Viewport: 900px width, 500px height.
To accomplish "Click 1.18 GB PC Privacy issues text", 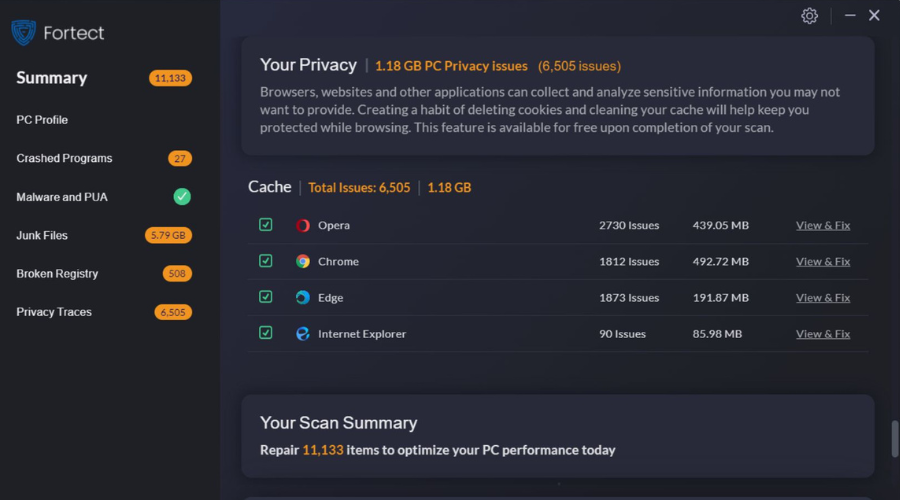I will 451,66.
